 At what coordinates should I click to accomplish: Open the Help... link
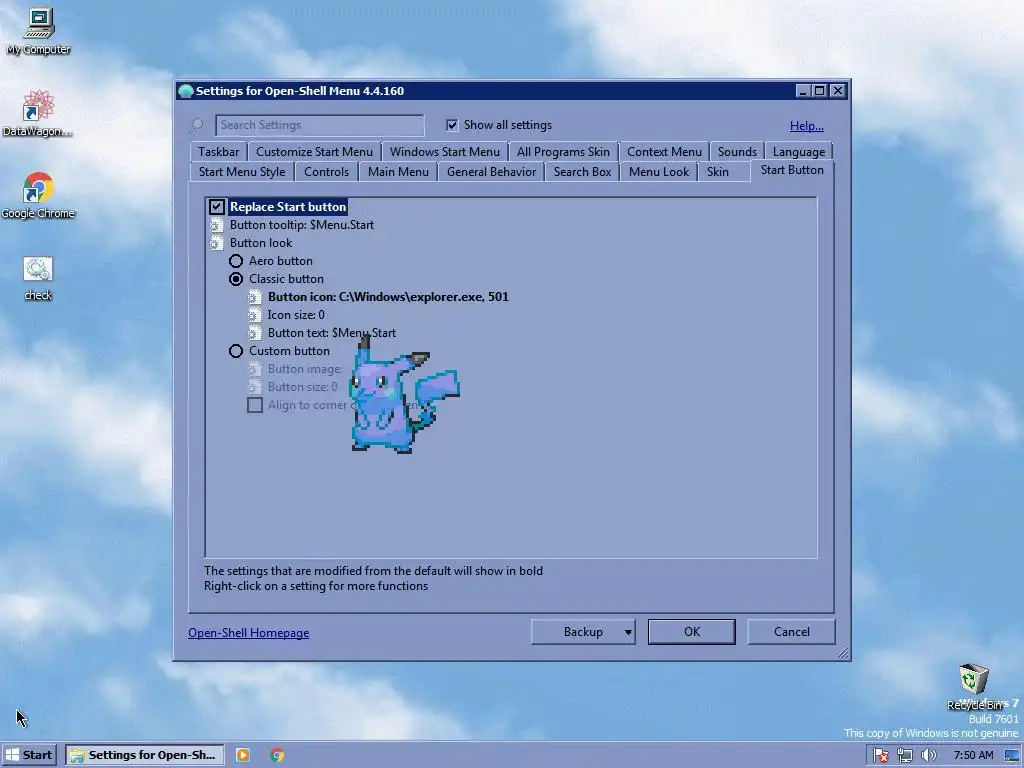pyautogui.click(x=807, y=126)
